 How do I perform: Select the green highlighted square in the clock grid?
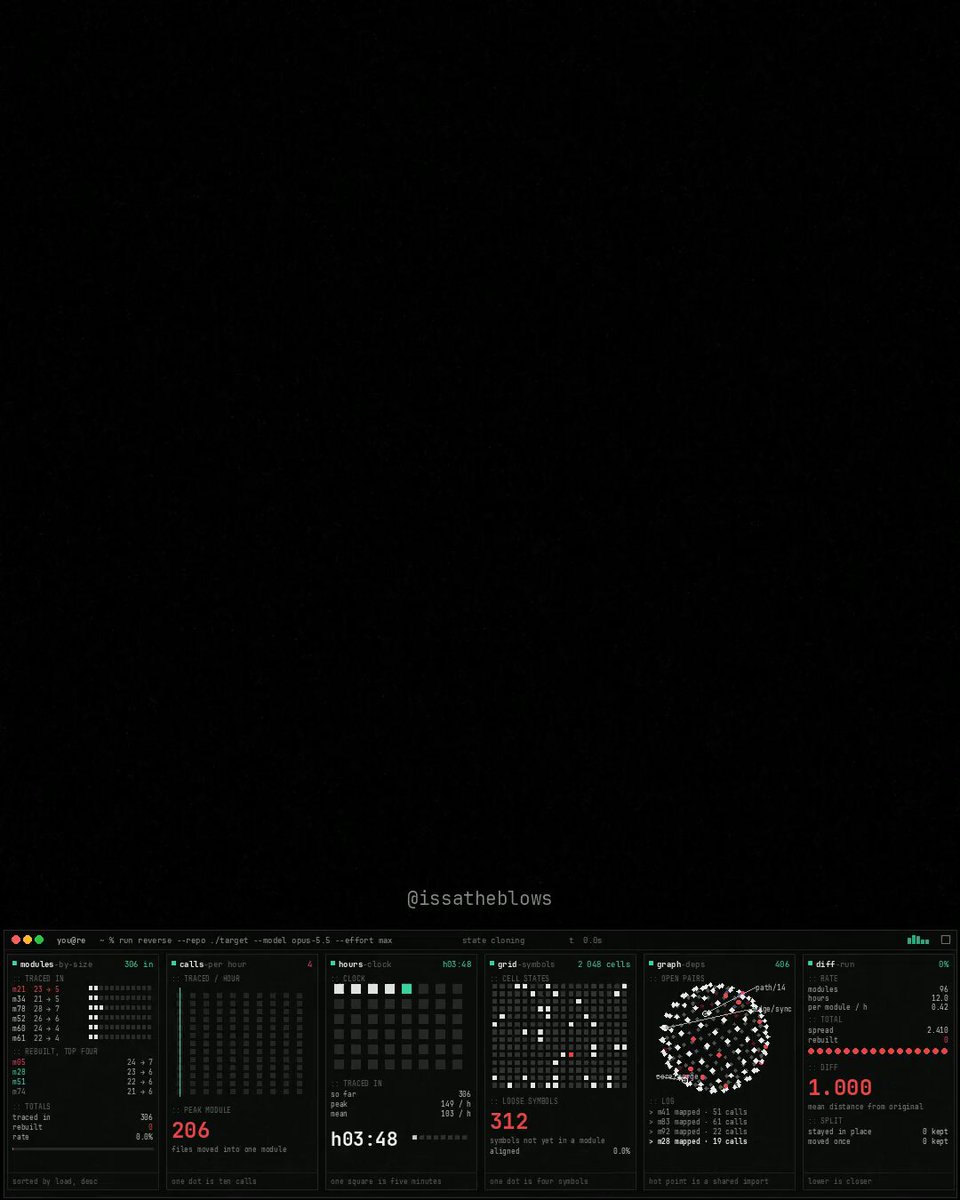407,989
